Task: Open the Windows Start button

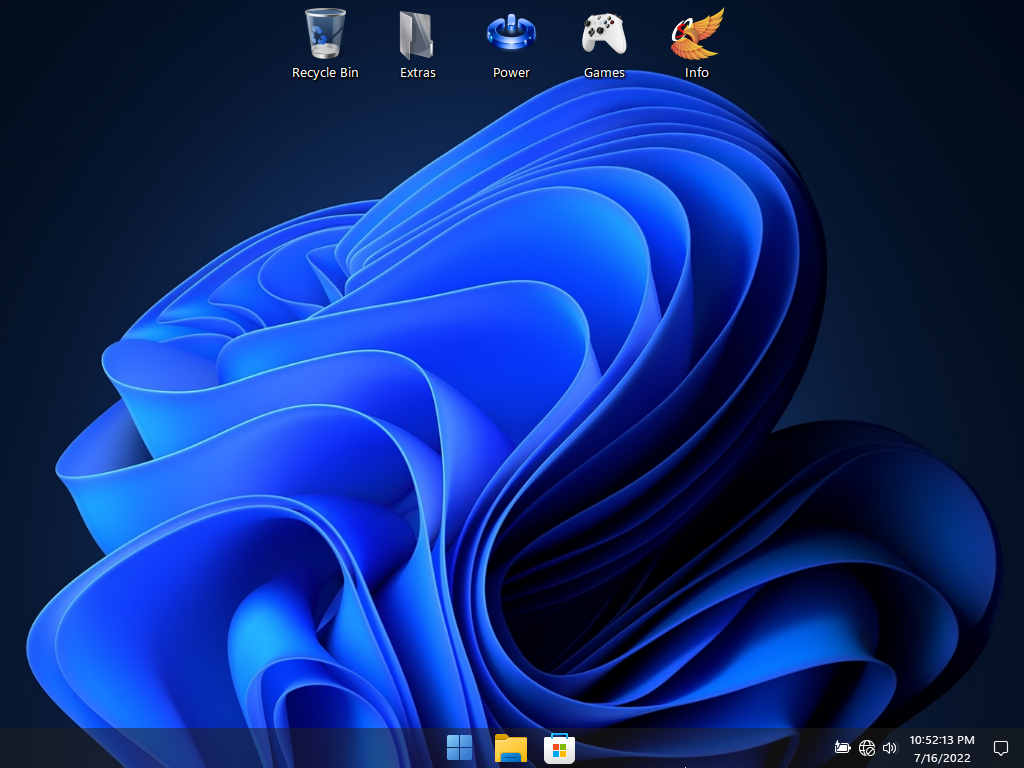Action: (x=459, y=748)
